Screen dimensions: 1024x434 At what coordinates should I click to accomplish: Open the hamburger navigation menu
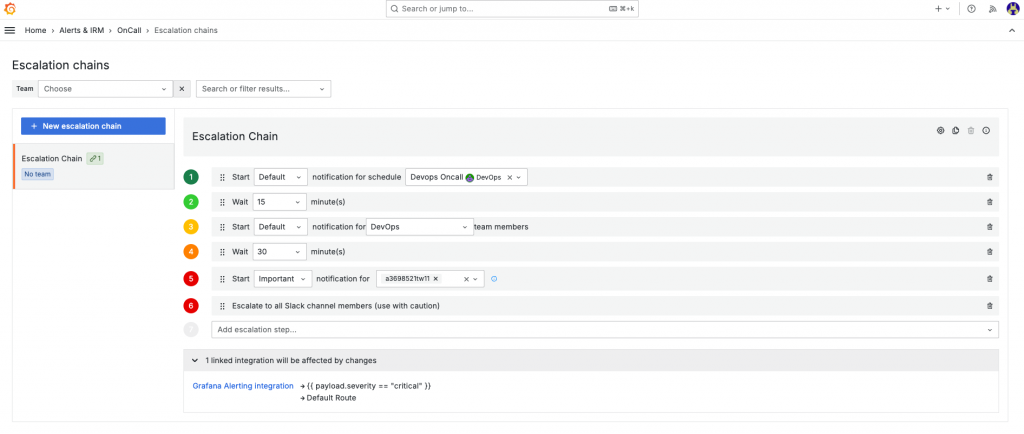[10, 31]
